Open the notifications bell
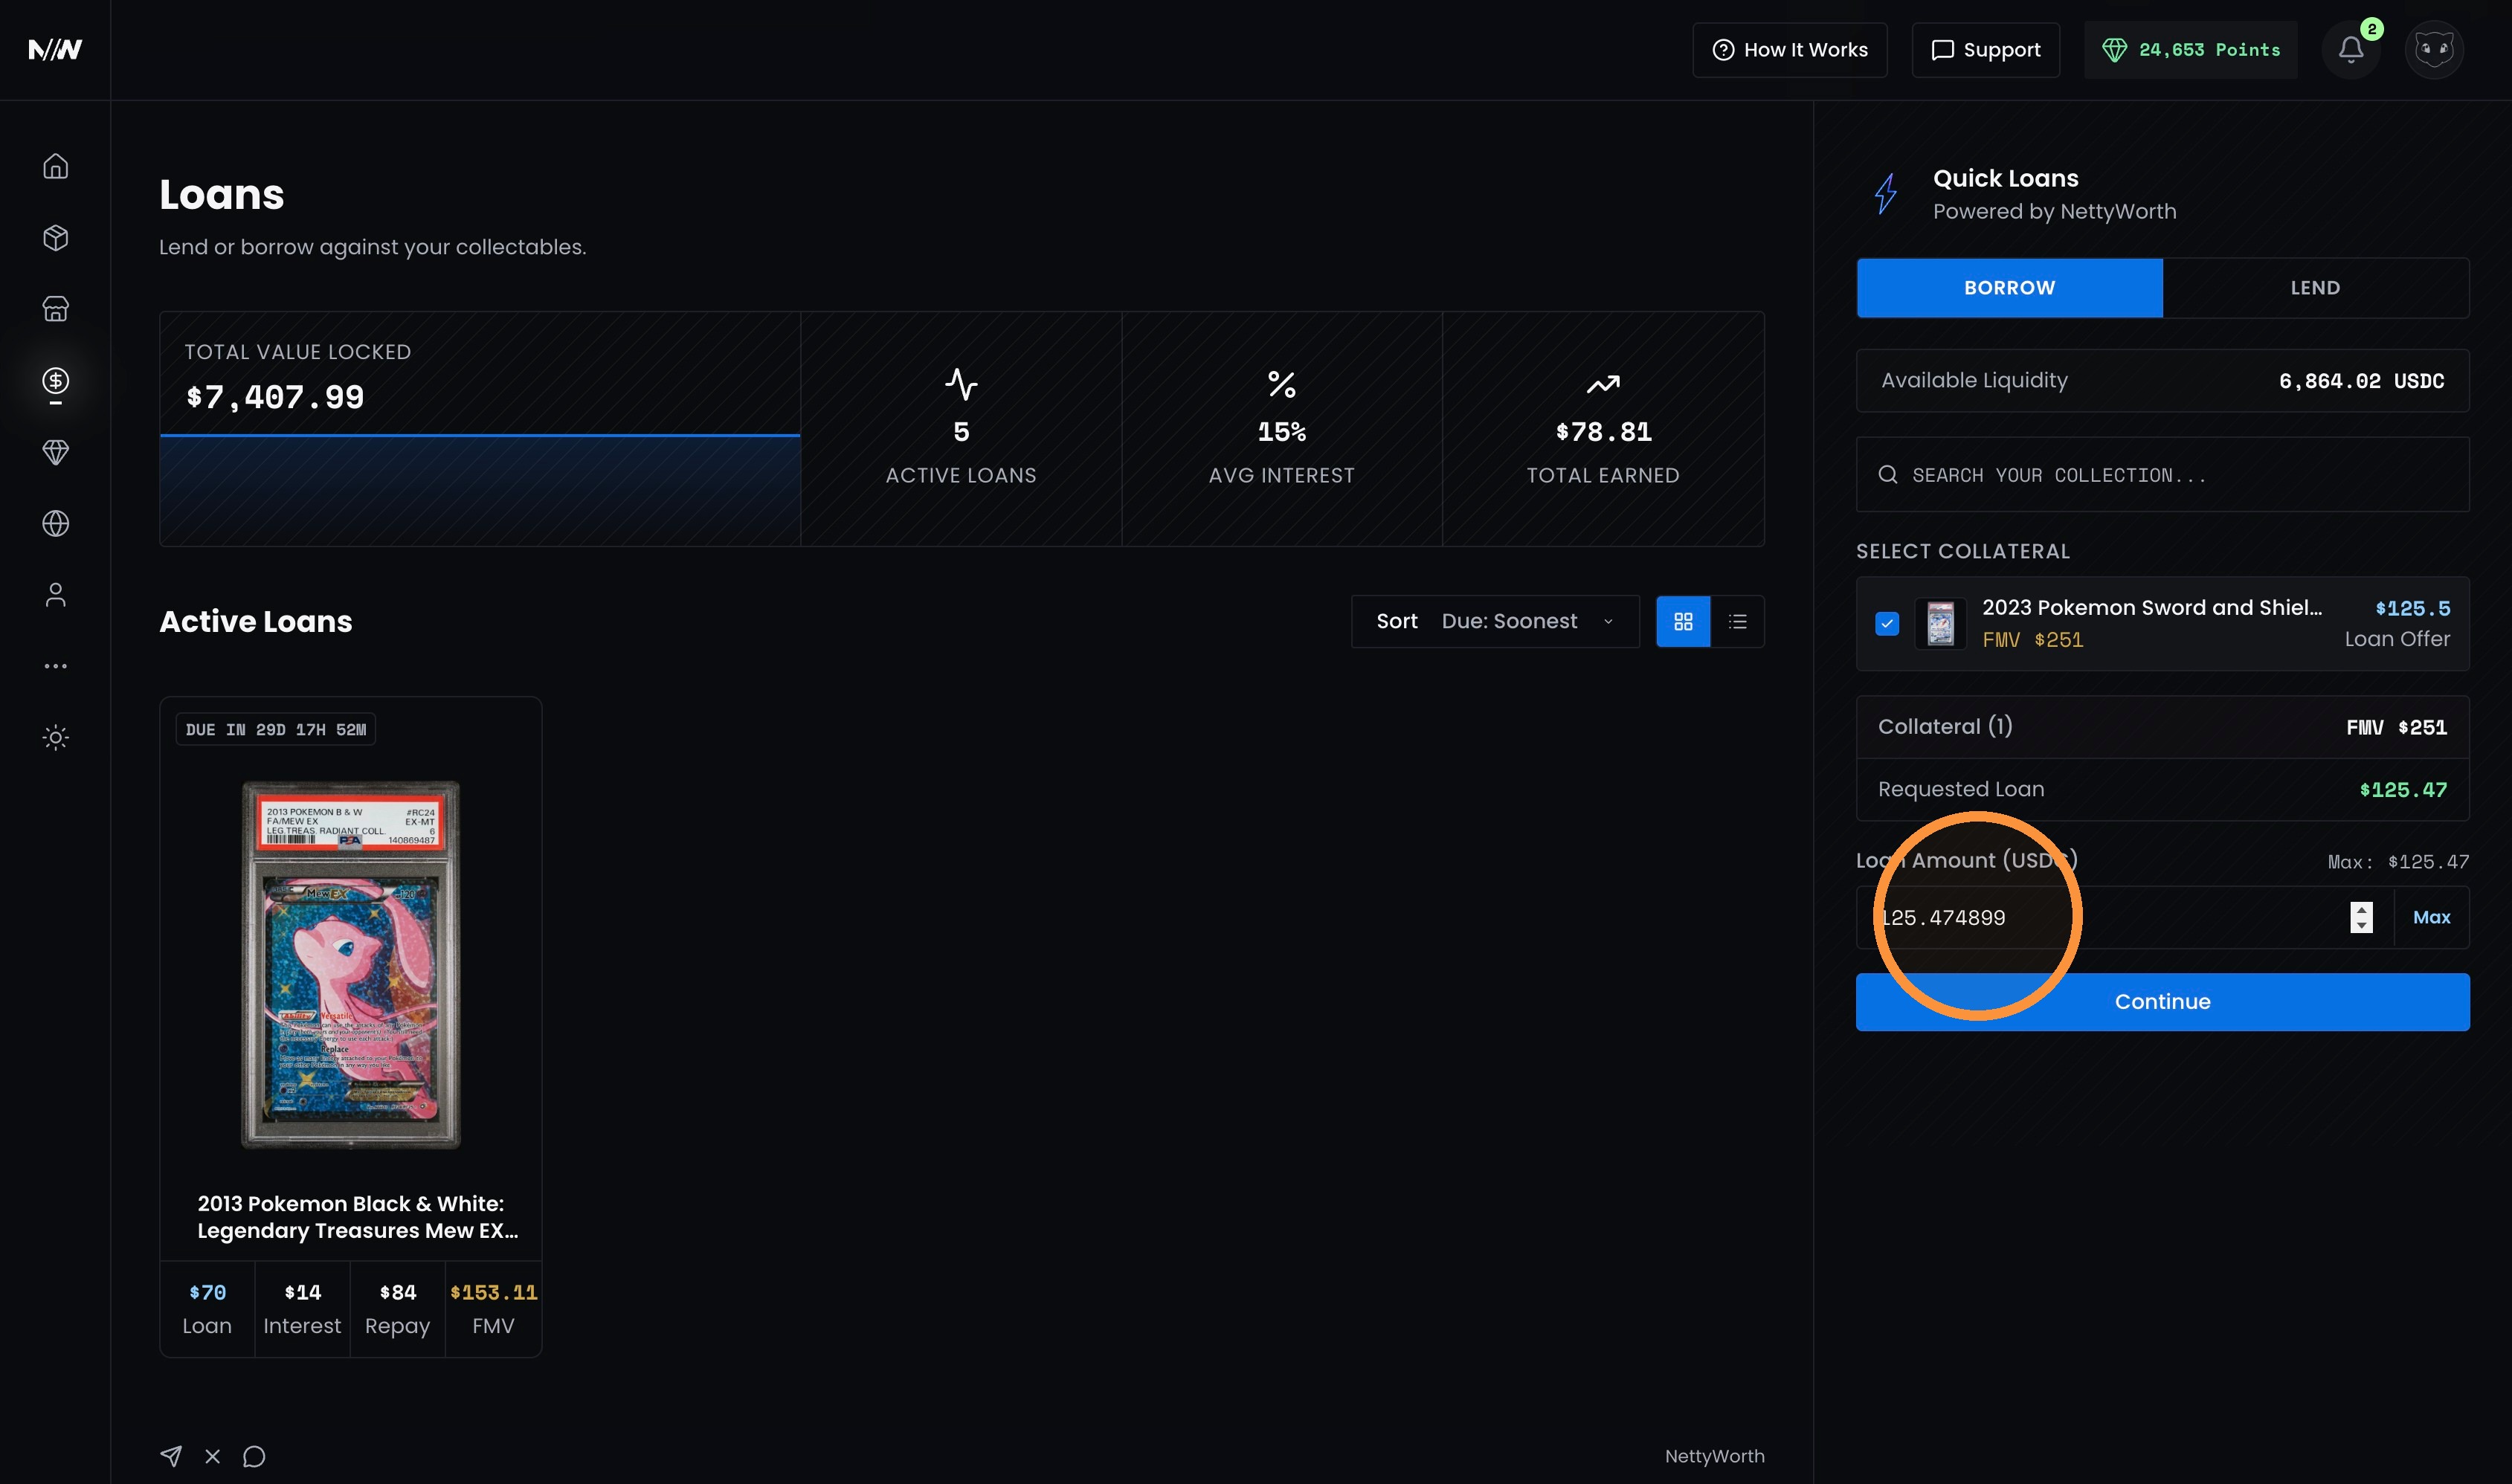Screen dimensions: 2512x1484 coord(2351,49)
